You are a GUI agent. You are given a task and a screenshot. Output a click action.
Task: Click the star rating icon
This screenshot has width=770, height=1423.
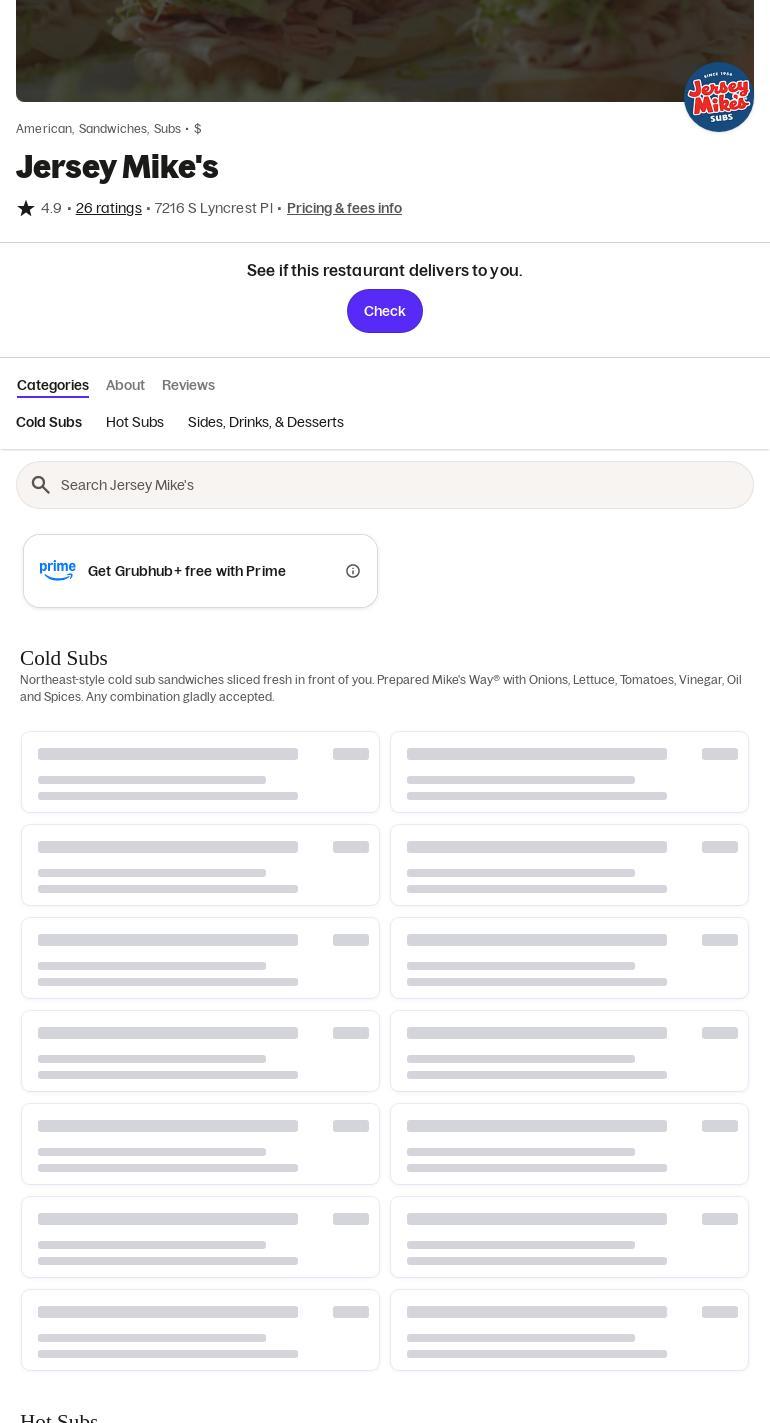pyautogui.click(x=26, y=208)
